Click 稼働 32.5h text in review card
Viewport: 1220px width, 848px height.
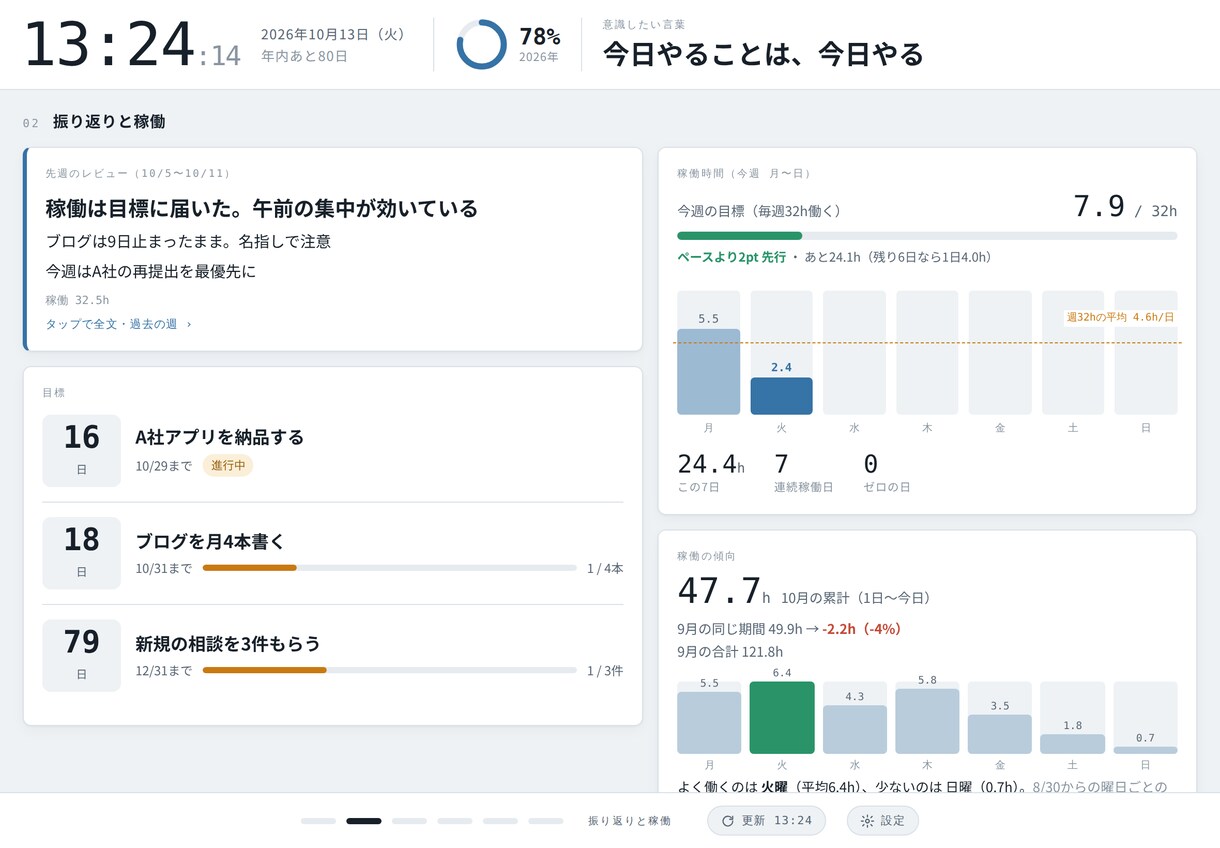pyautogui.click(x=77, y=299)
